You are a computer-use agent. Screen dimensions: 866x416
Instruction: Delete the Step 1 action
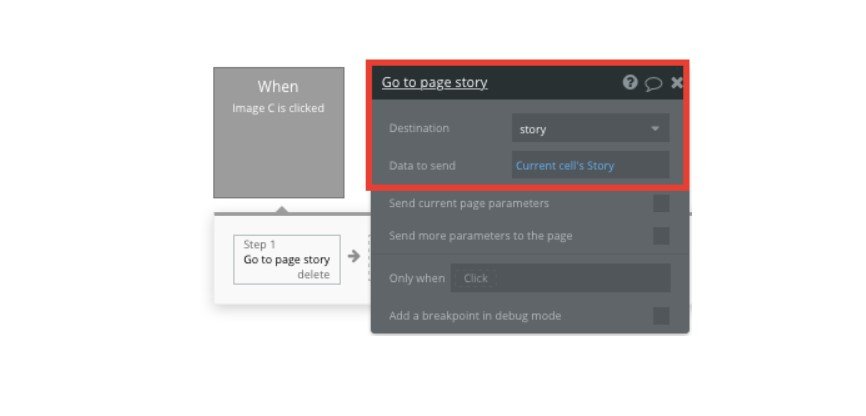314,275
